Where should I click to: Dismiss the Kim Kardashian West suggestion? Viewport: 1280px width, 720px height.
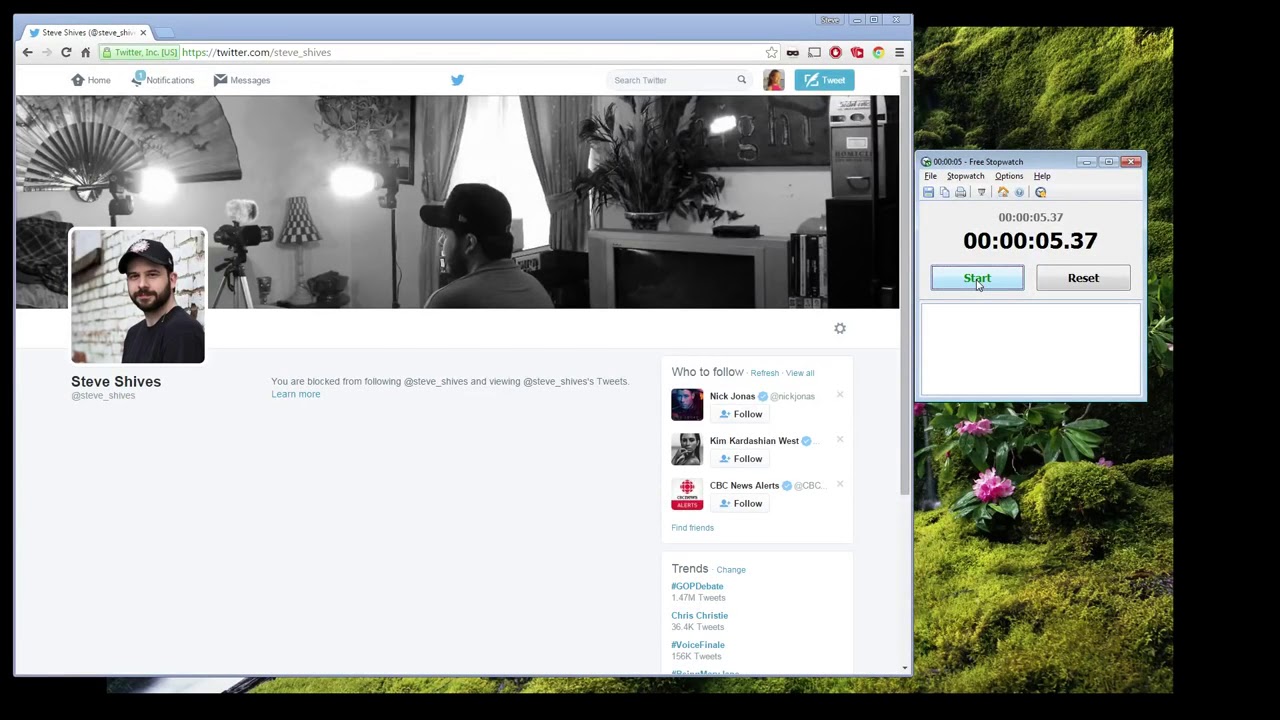840,440
